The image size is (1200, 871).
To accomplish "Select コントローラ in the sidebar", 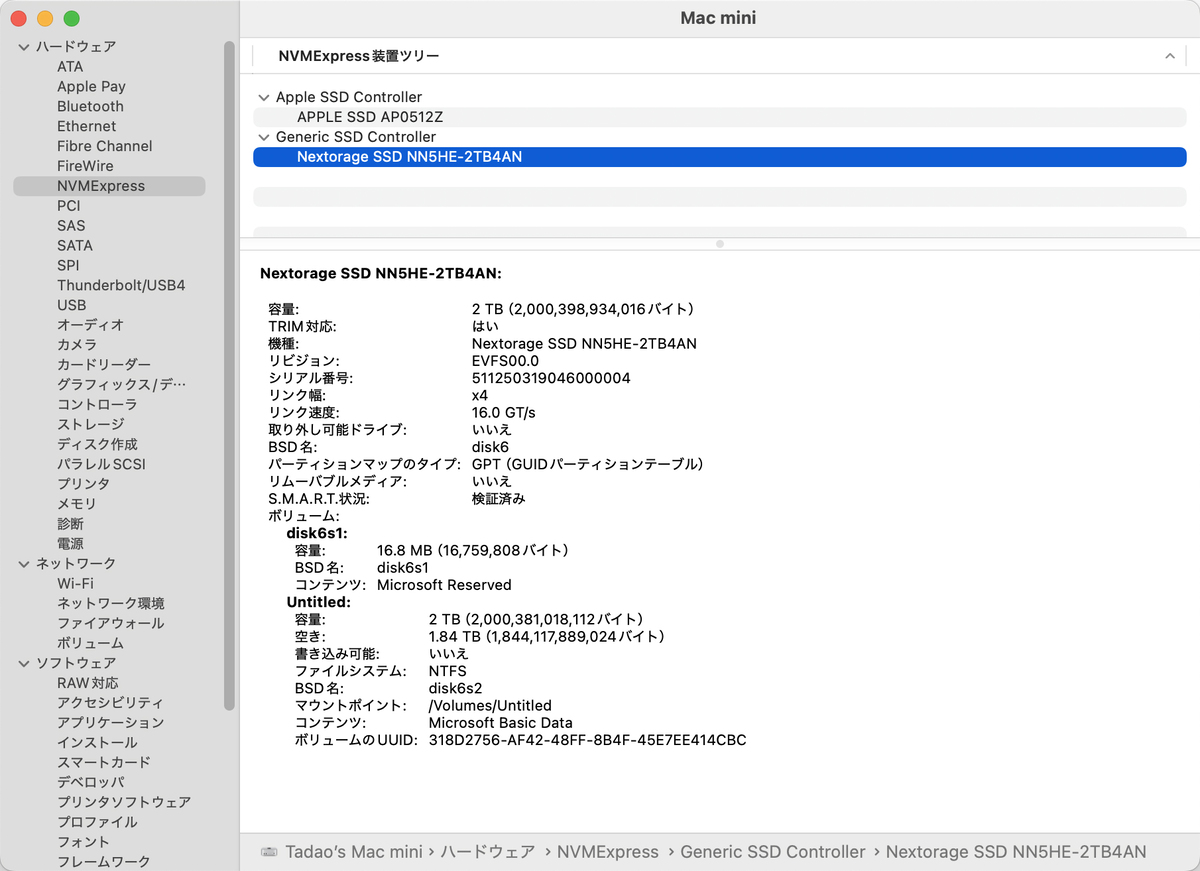I will (97, 405).
